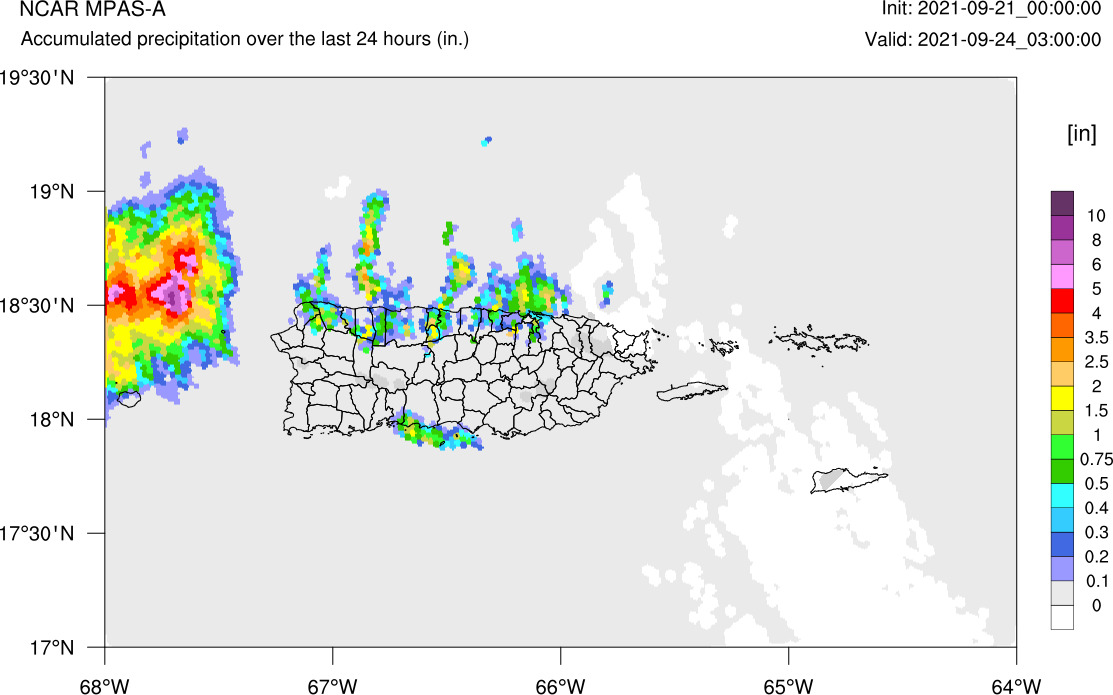Click the legend value "0.2"

click(x=1097, y=557)
